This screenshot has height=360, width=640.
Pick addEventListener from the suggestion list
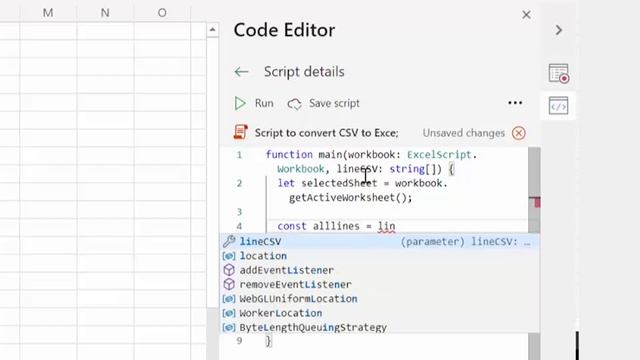point(380,270)
